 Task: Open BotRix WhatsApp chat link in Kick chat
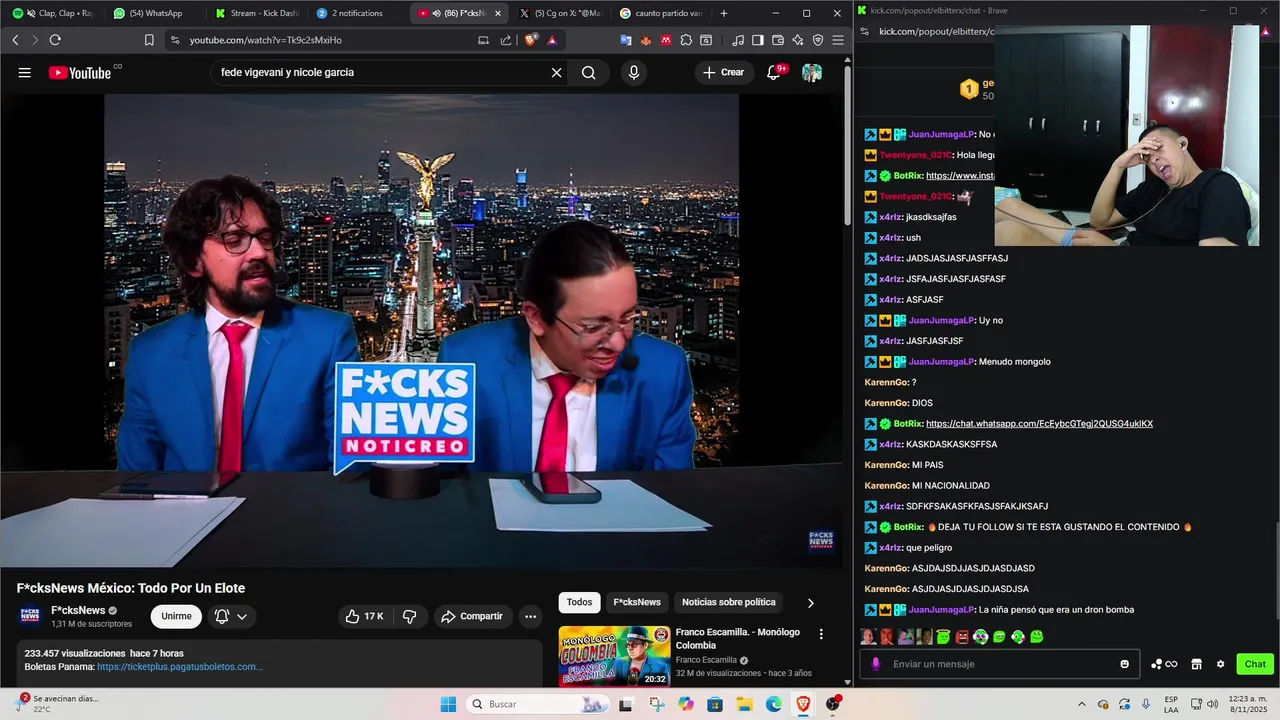click(1039, 424)
